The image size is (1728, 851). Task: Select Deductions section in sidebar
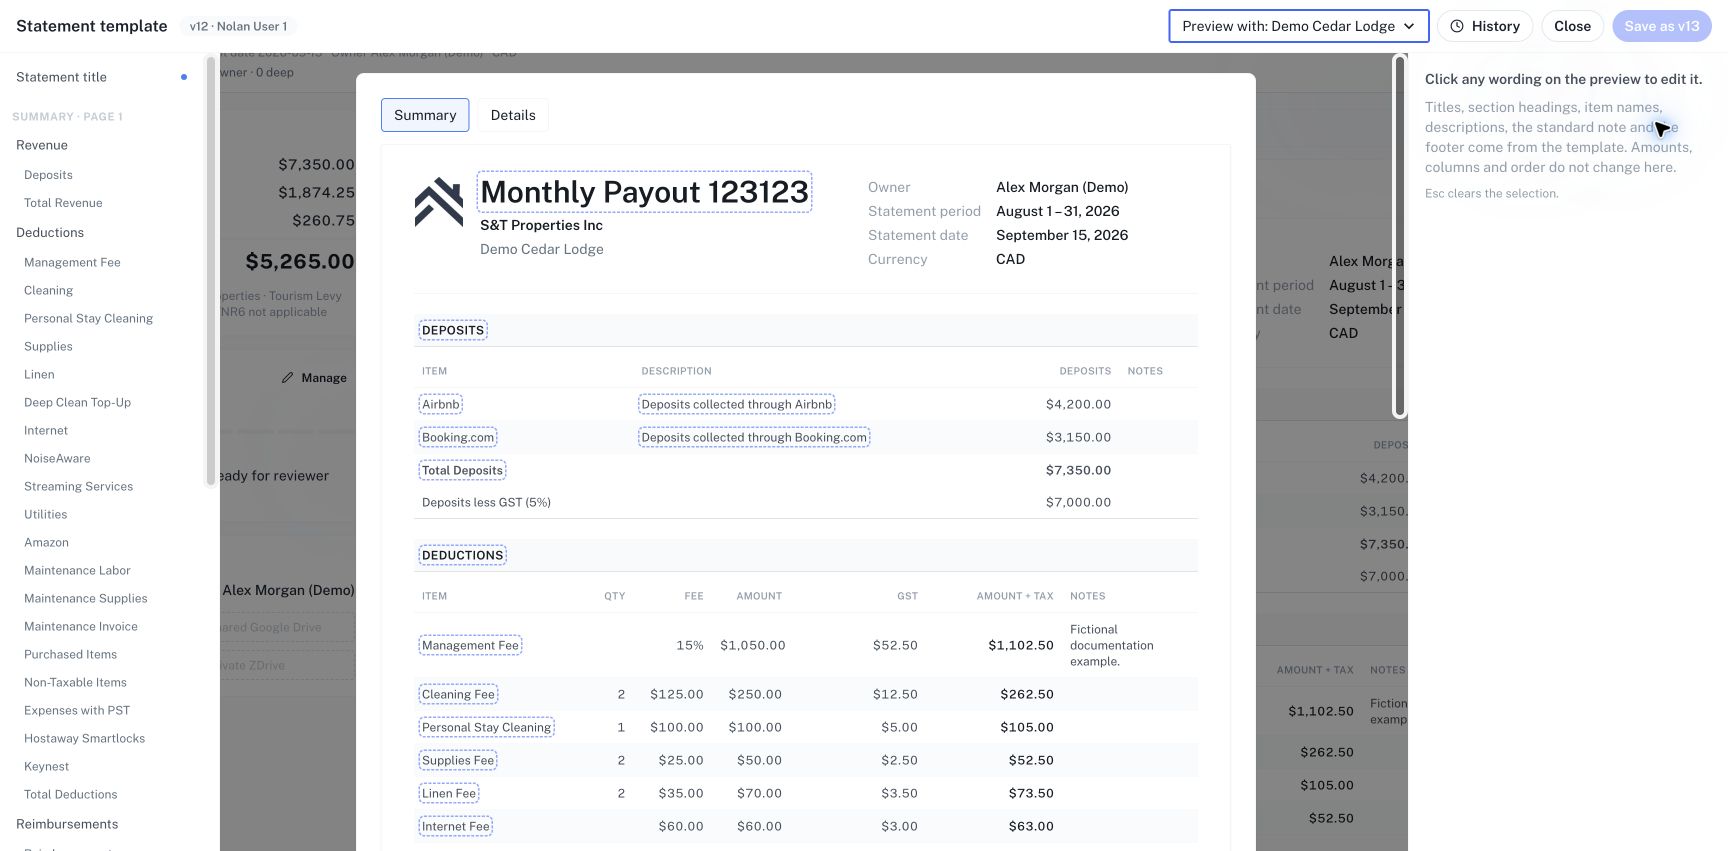pyautogui.click(x=50, y=233)
